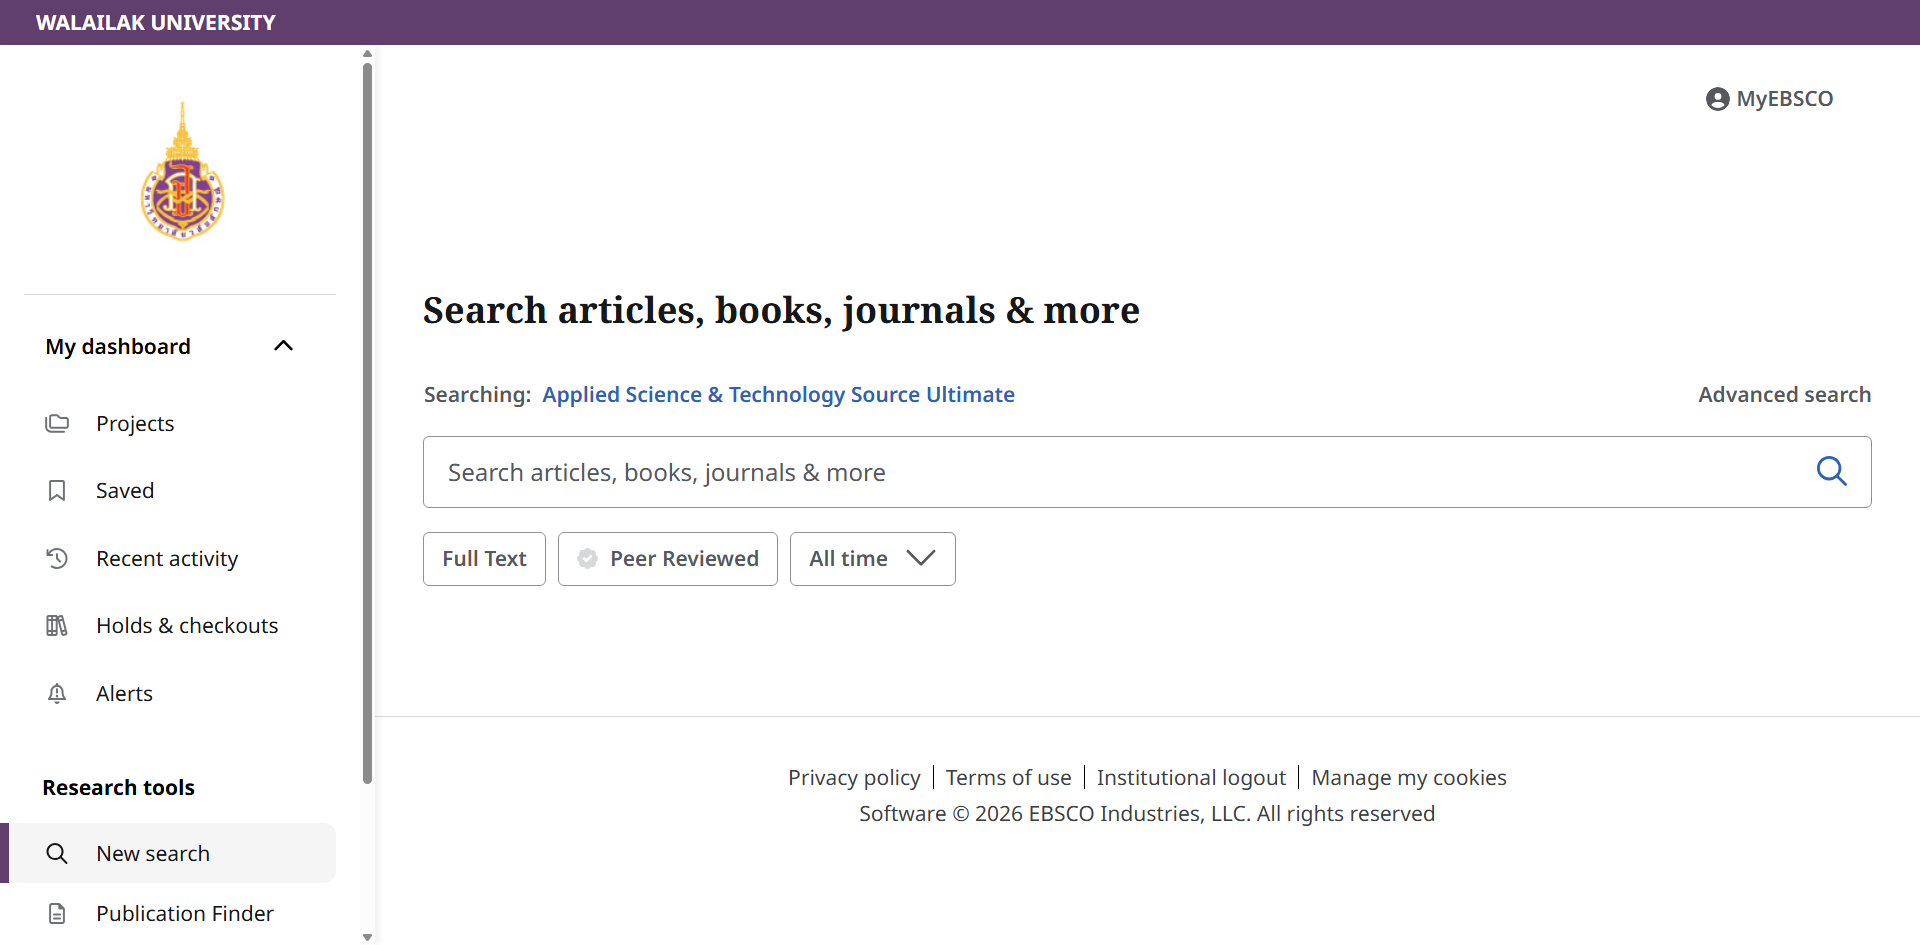Screen dimensions: 1920x945
Task: Open Manage my cookies link
Action: [1408, 778]
